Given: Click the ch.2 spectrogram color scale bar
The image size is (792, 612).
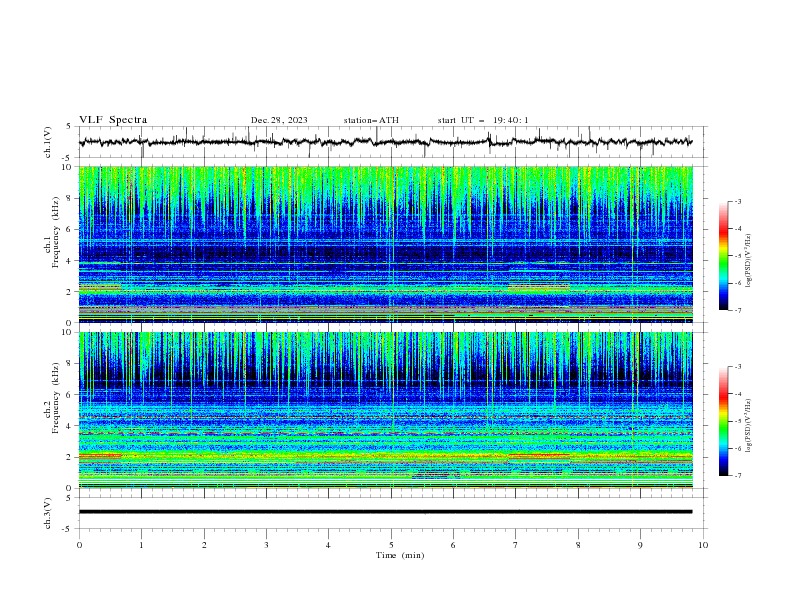Looking at the screenshot, I should [x=724, y=421].
